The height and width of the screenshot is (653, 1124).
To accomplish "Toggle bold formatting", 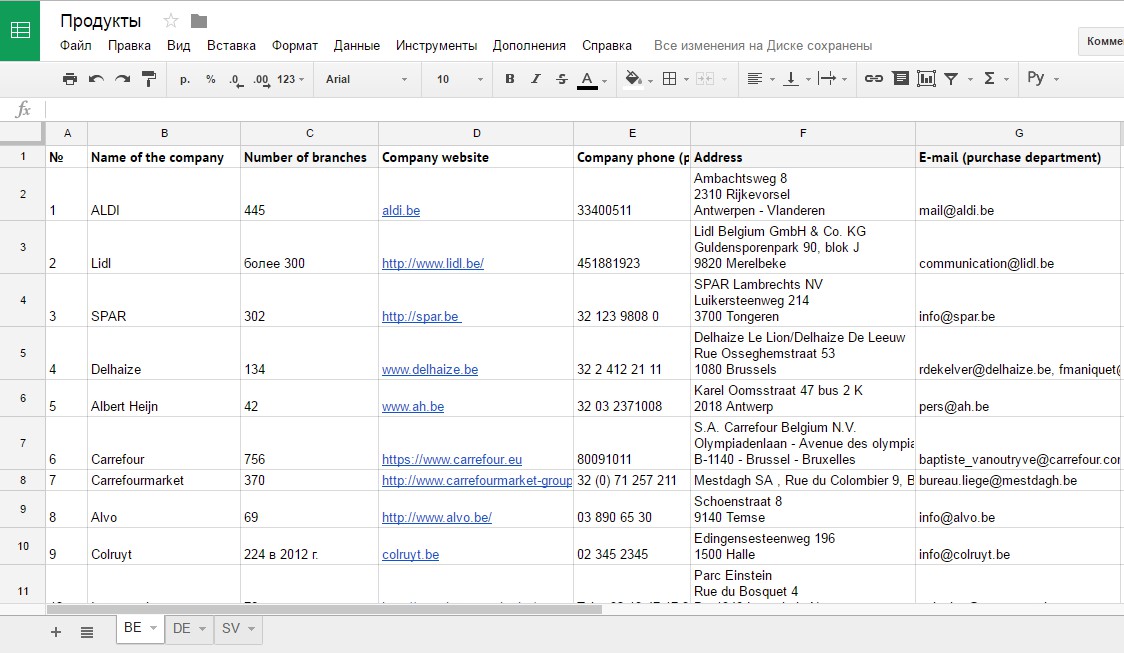I will pos(510,79).
